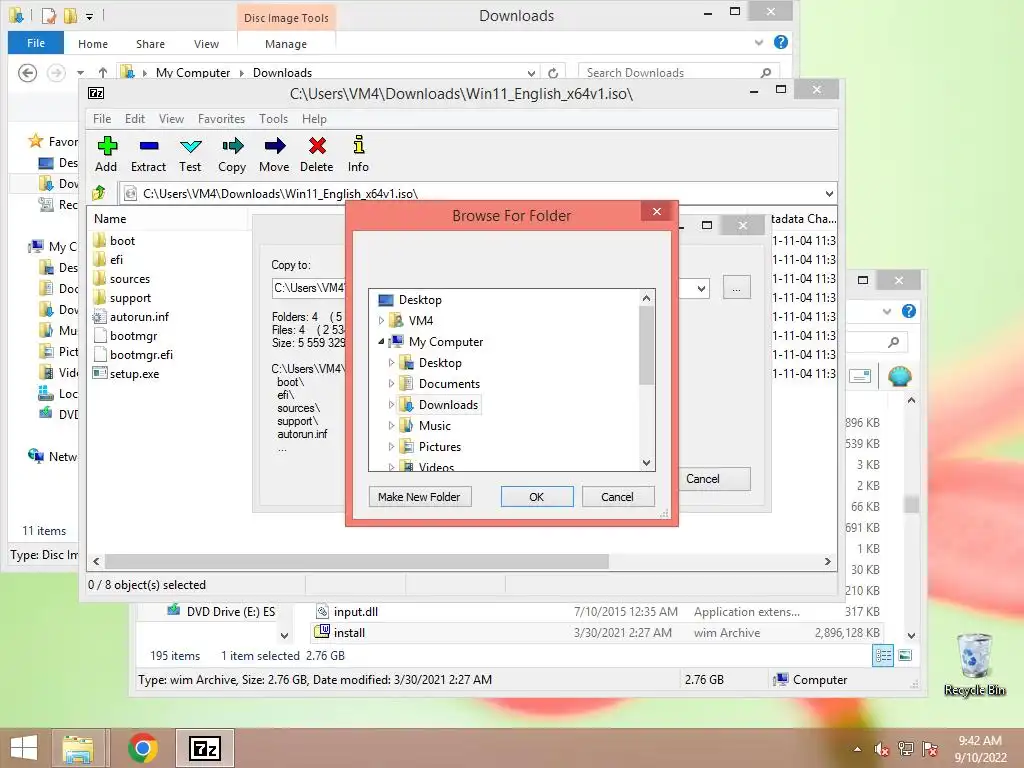This screenshot has height=768, width=1024.
Task: Click Cancel in Browse For Folder dialog
Action: coord(617,497)
